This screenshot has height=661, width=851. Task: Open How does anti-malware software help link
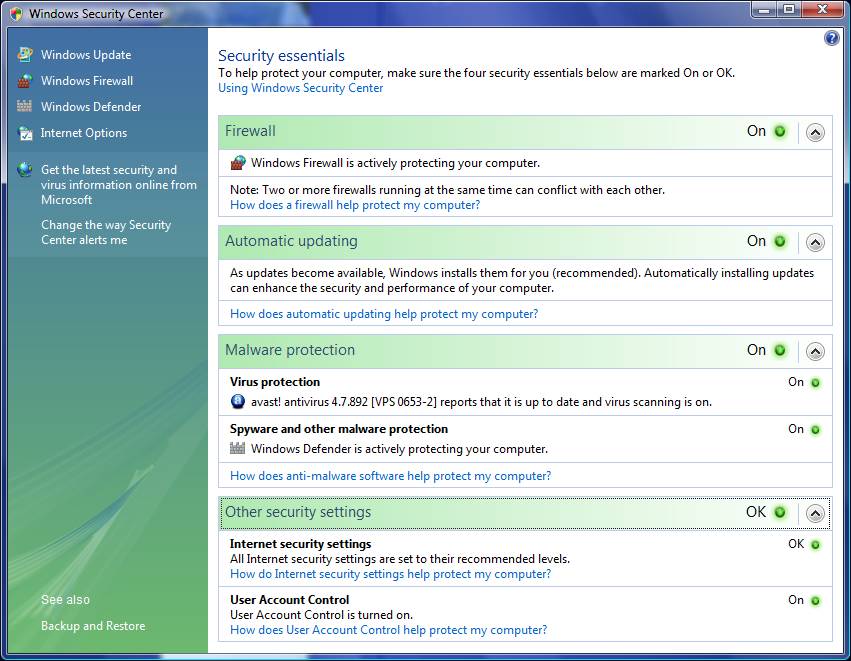390,476
